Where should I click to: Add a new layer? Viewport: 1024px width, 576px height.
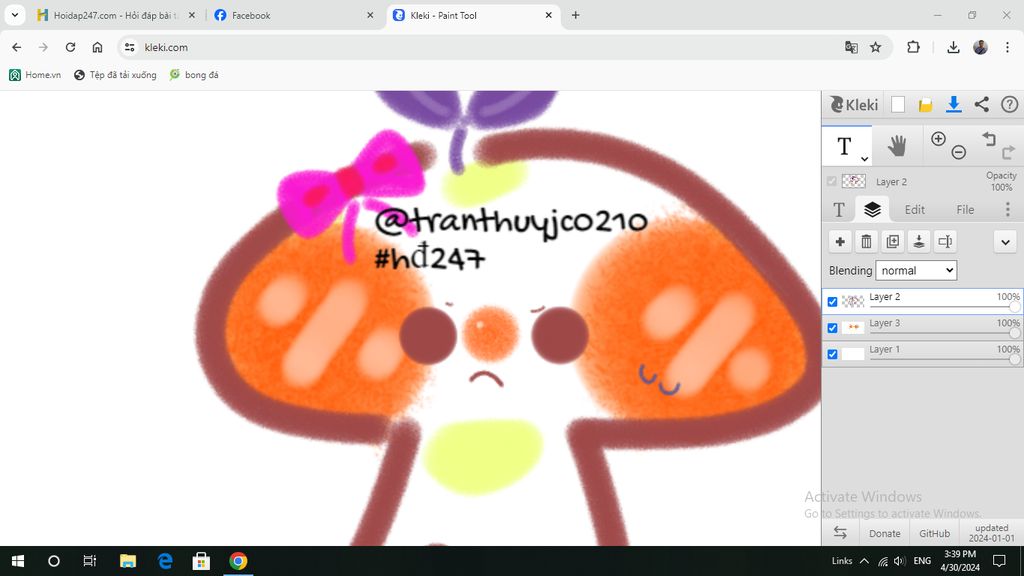[840, 242]
